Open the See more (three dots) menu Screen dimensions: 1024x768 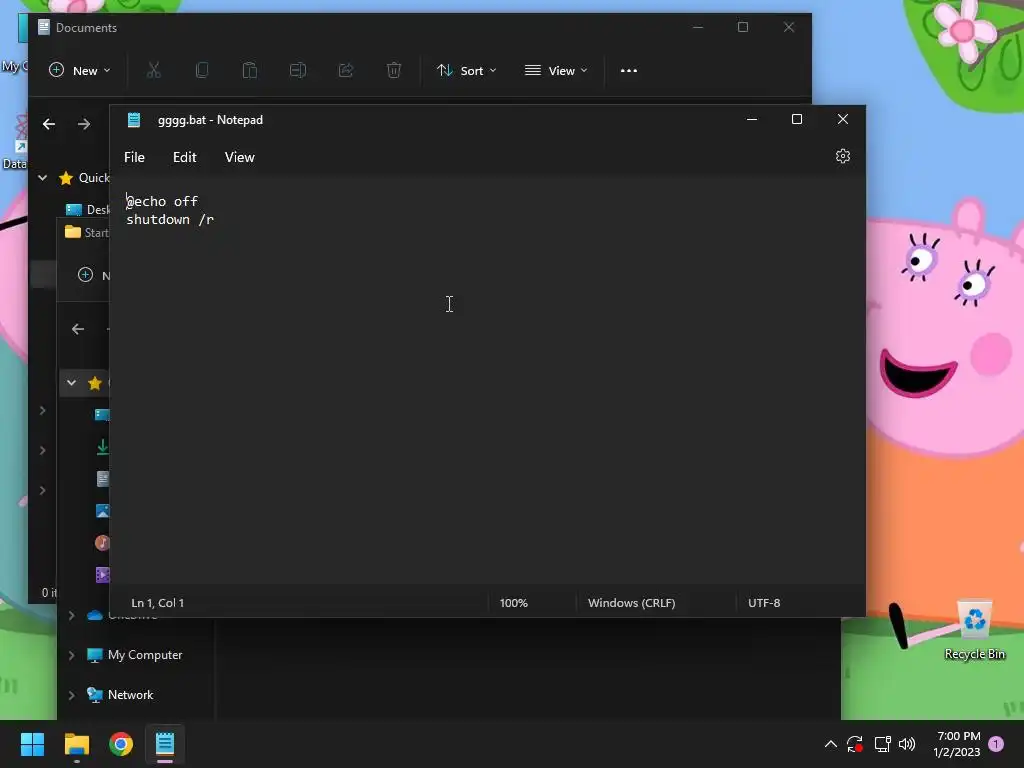point(628,71)
